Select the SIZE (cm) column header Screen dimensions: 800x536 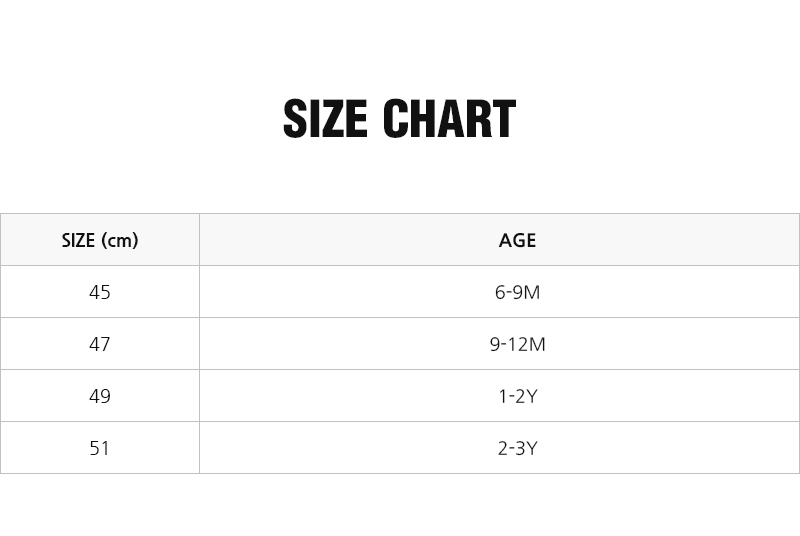click(100, 240)
